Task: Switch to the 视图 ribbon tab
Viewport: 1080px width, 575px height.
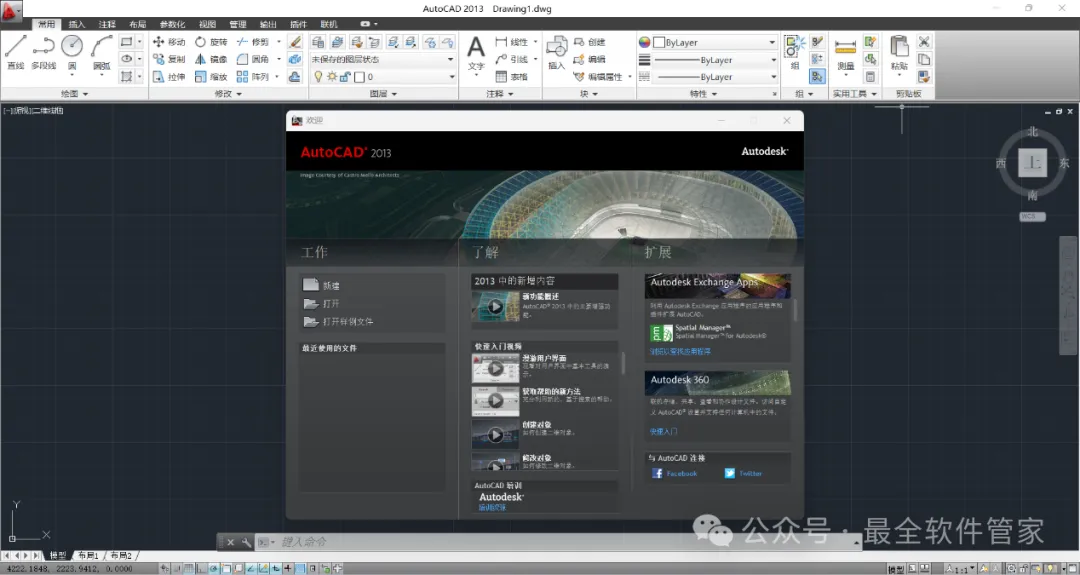Action: pyautogui.click(x=207, y=24)
